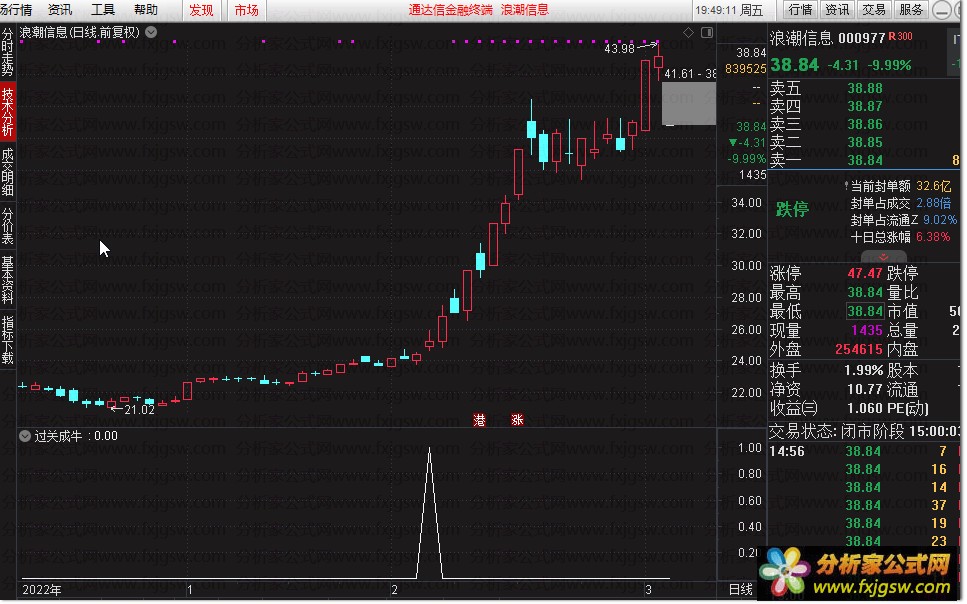
Task: Click the 外盘 value 254615
Action: coord(859,349)
